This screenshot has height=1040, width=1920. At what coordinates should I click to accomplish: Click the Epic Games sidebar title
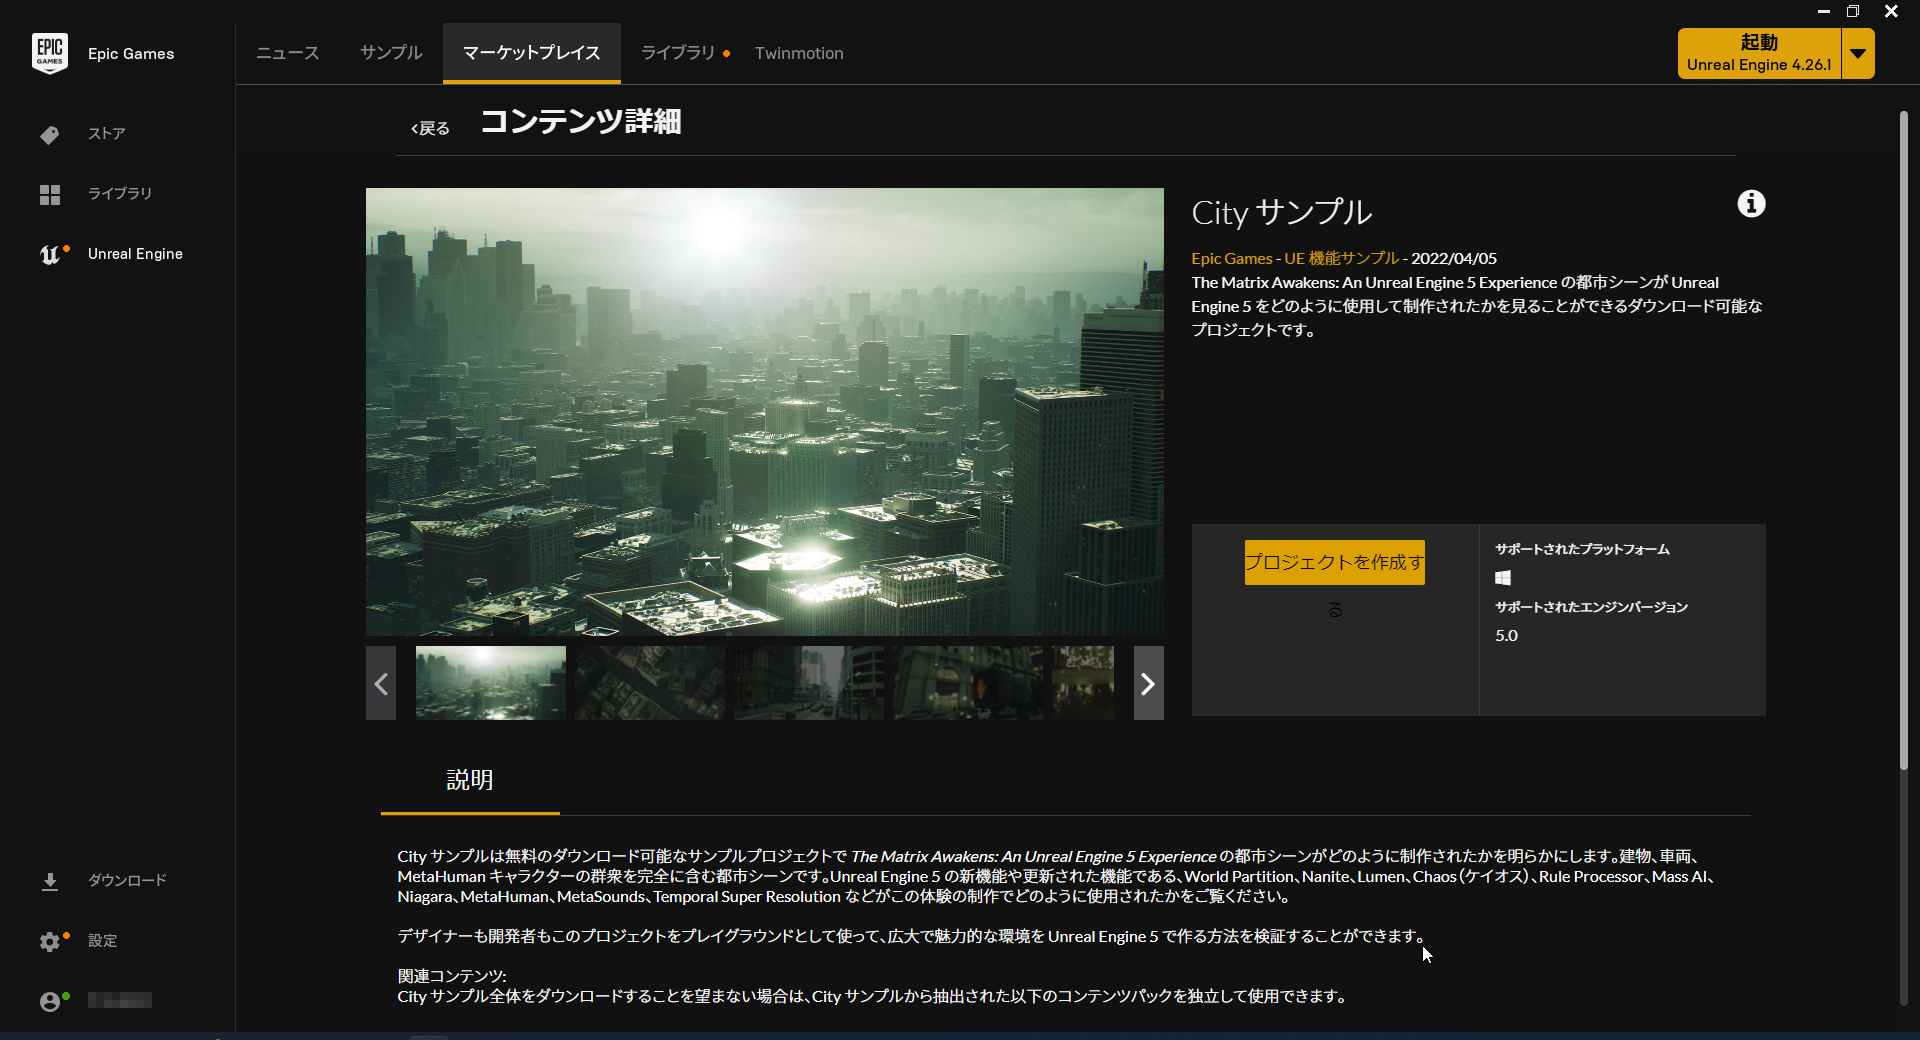click(131, 54)
